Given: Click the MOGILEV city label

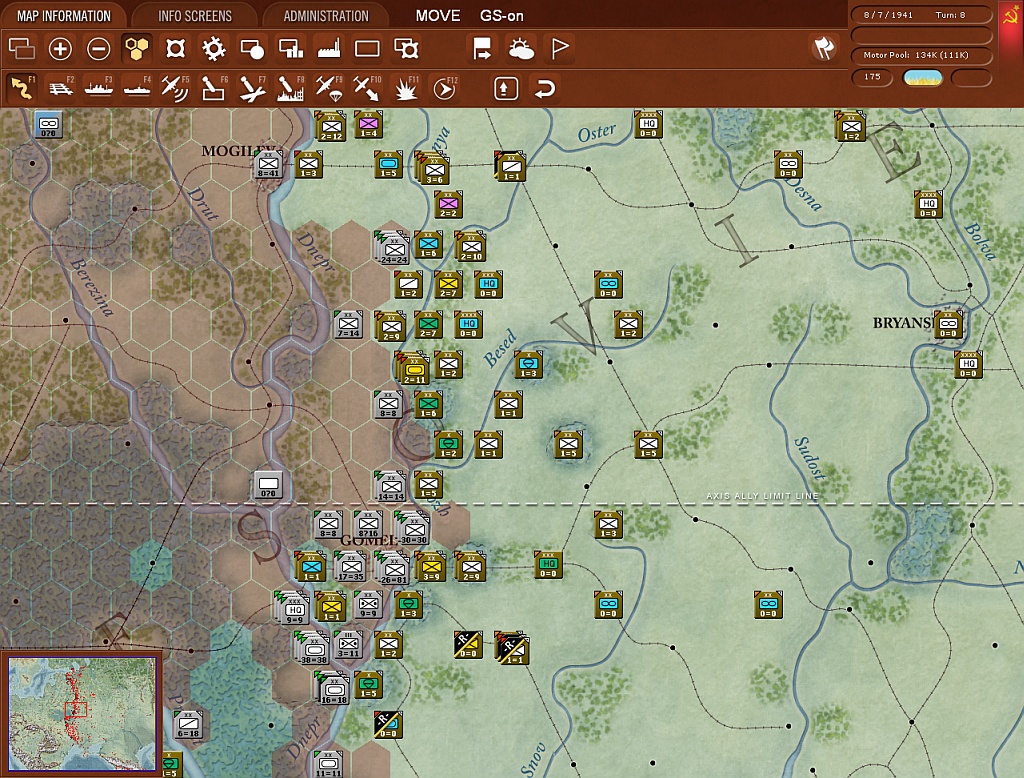Looking at the screenshot, I should 238,151.
